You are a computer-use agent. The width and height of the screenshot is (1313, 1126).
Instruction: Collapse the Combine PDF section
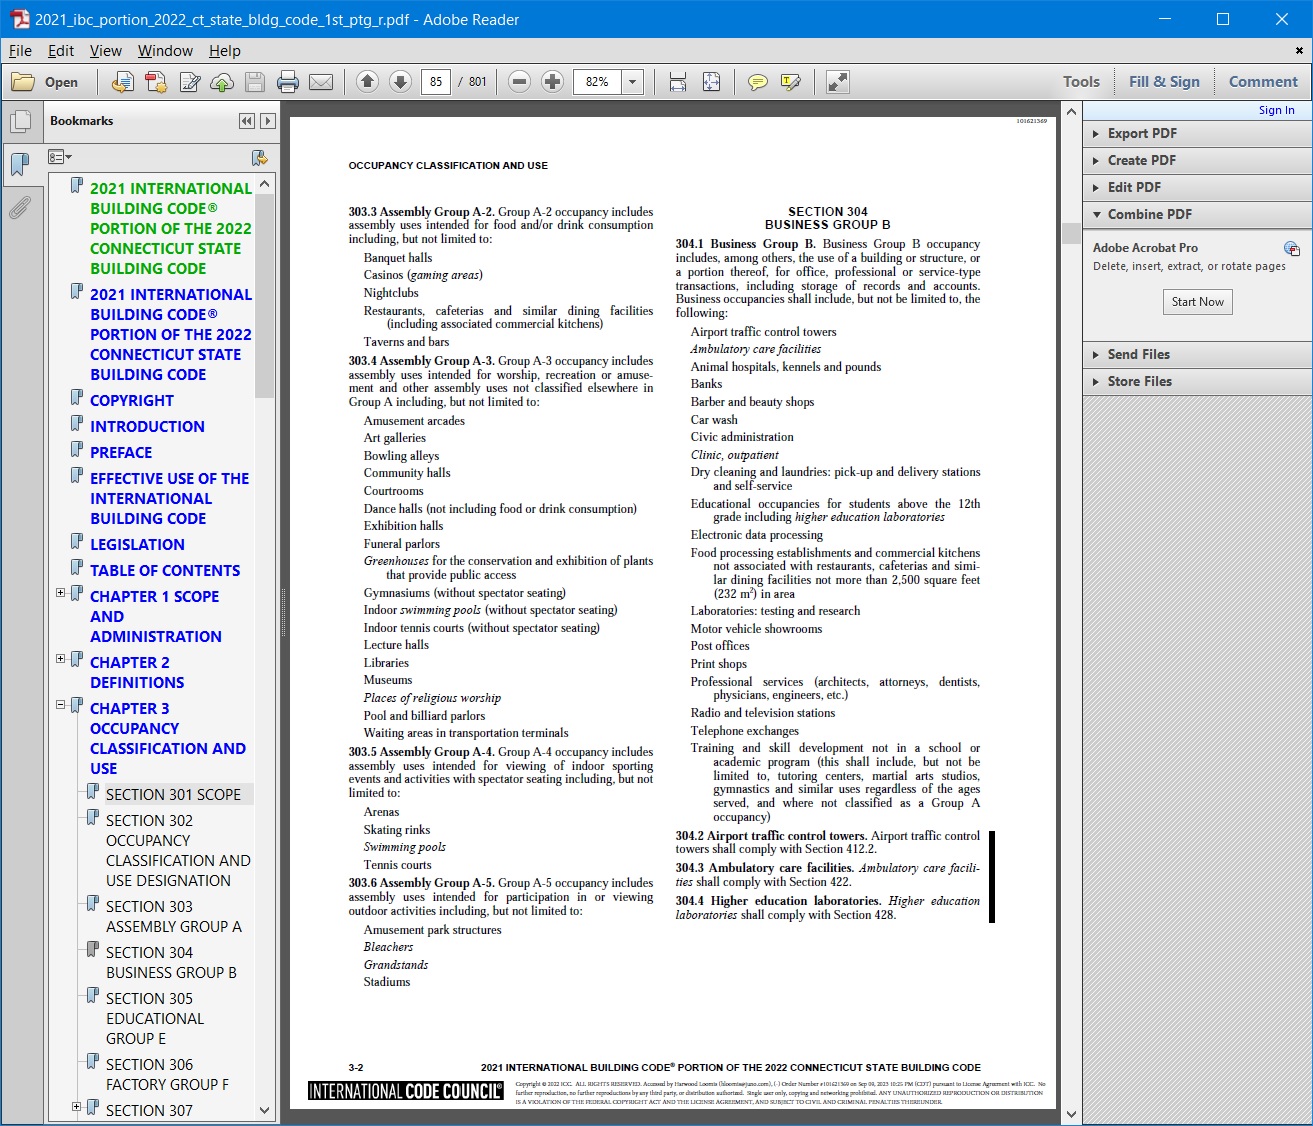pos(1097,214)
